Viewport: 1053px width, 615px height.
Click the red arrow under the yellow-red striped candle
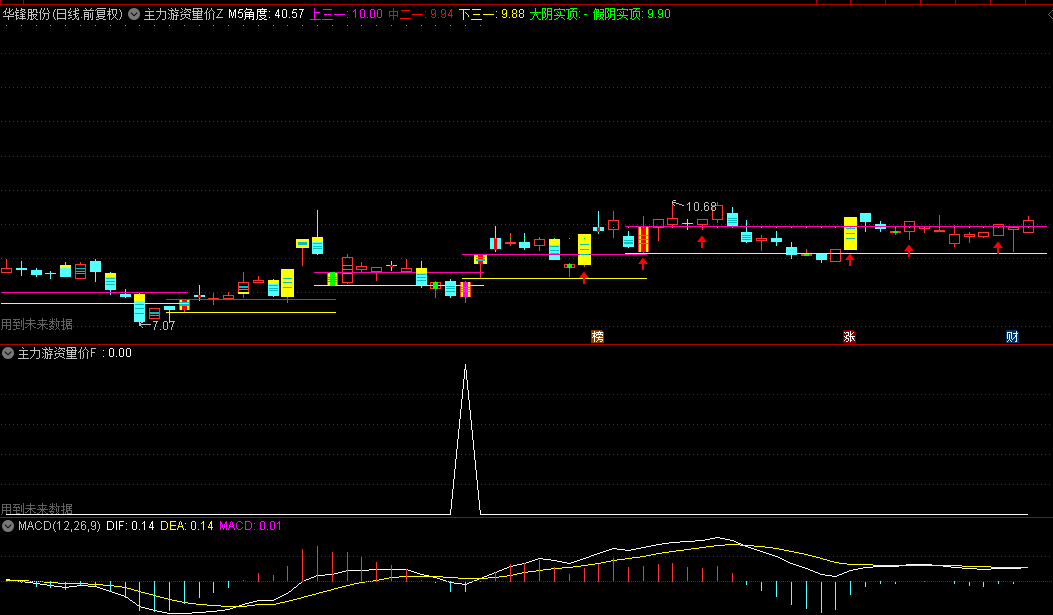tap(643, 264)
